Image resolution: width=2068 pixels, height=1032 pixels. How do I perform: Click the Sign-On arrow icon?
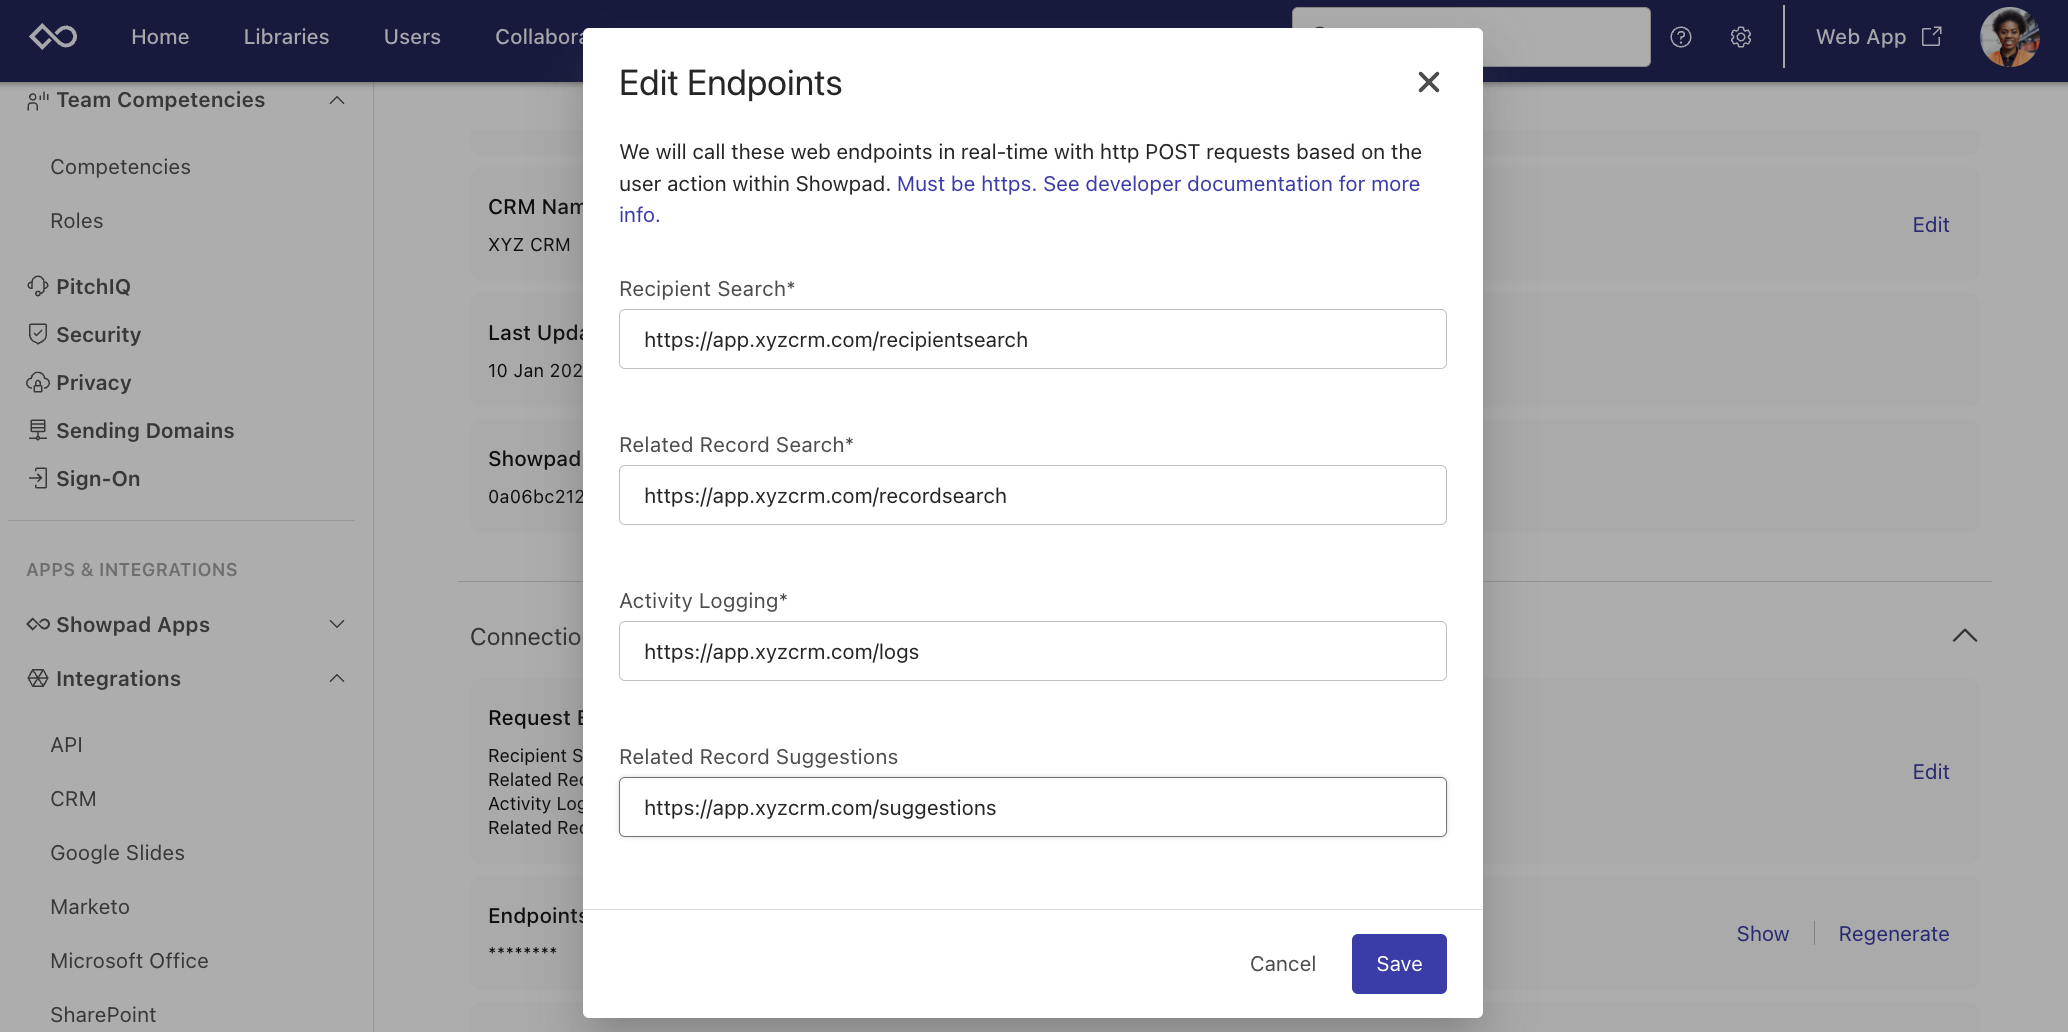[x=38, y=478]
